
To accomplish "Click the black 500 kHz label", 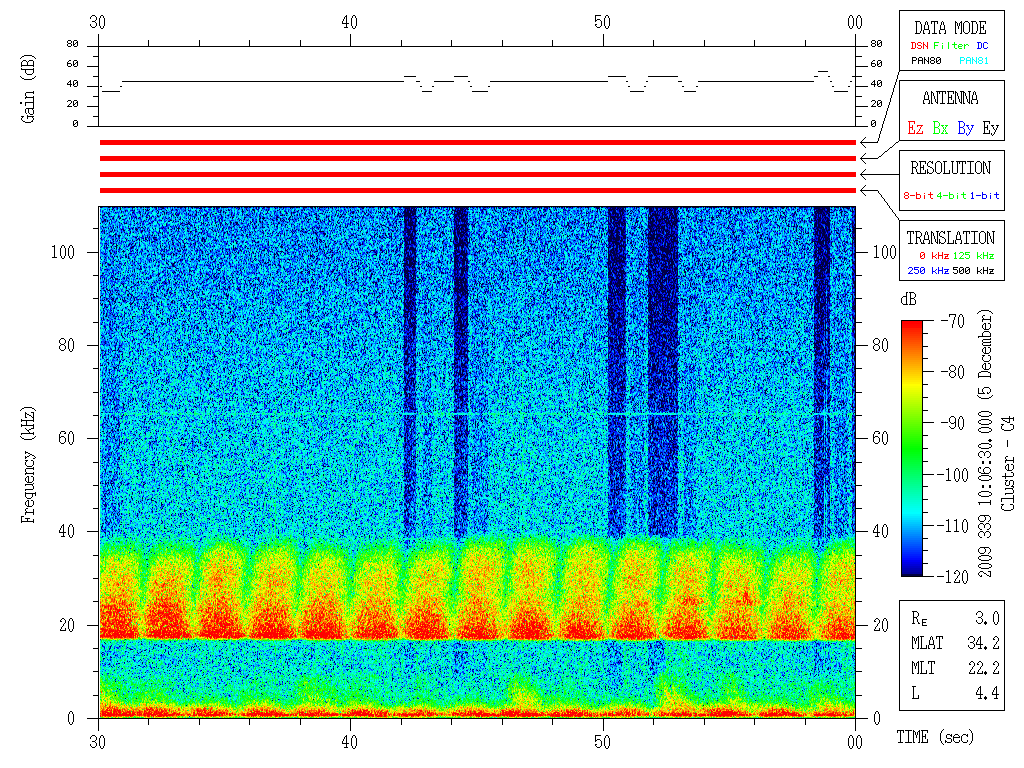I will click(x=973, y=270).
